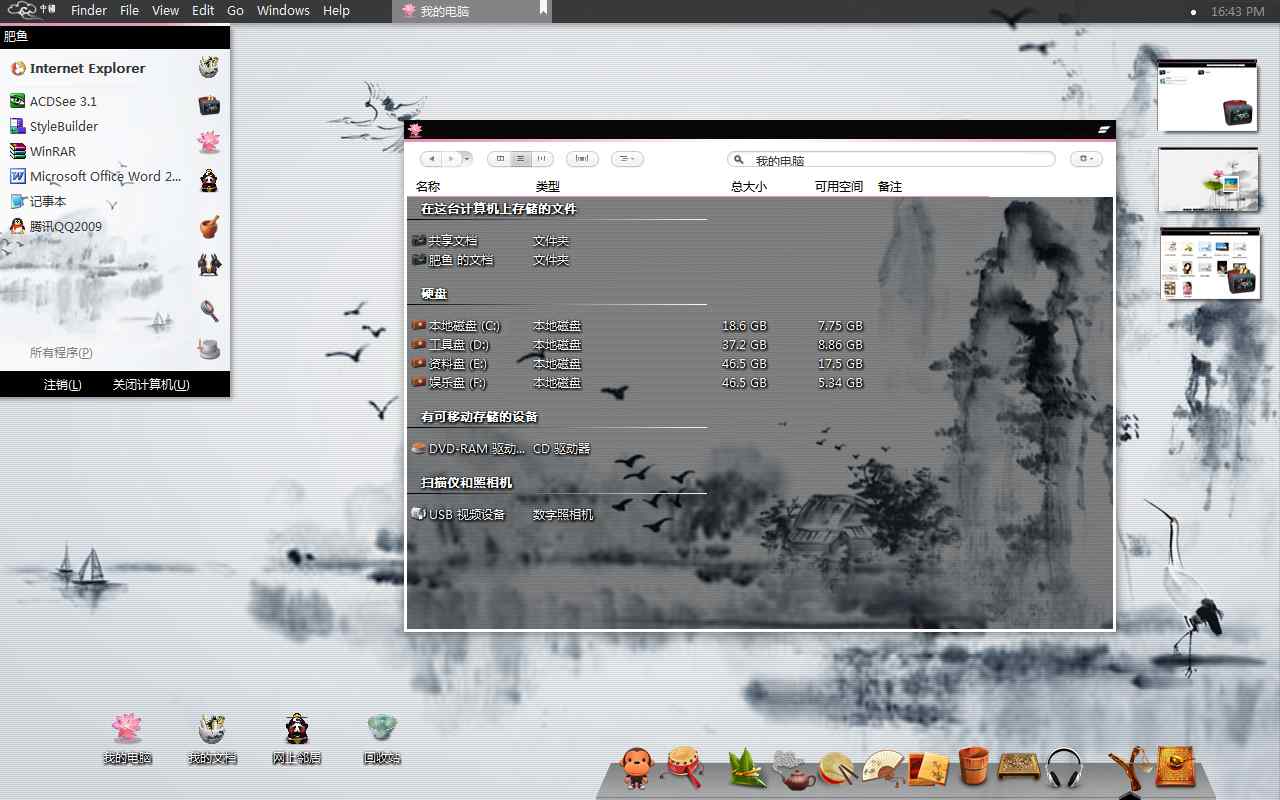
Task: Open the Windows menu
Action: 283,10
